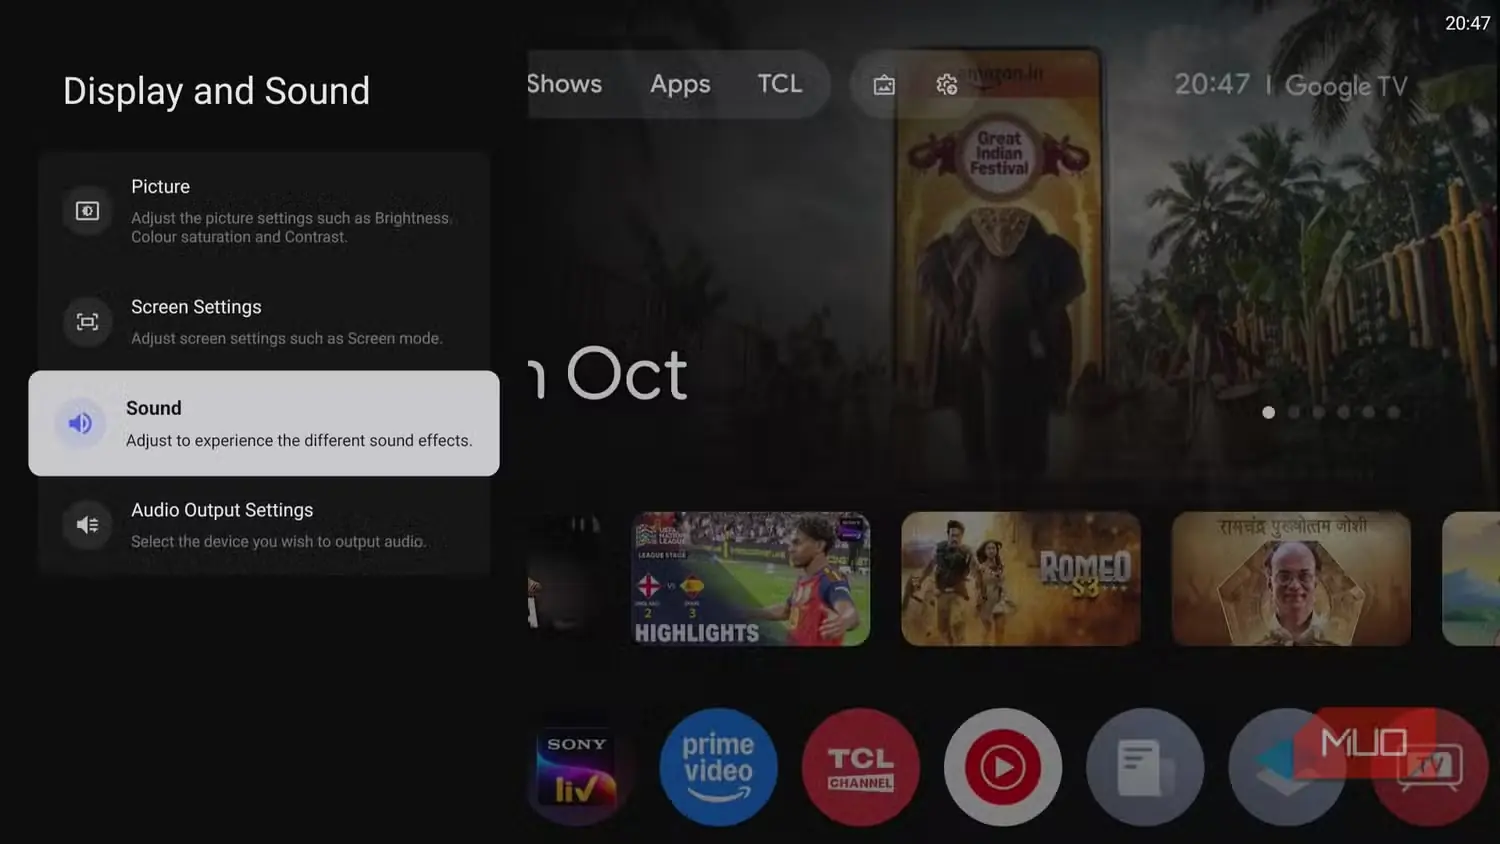Switch to the Apps tab
Viewport: 1500px width, 844px height.
pos(680,84)
